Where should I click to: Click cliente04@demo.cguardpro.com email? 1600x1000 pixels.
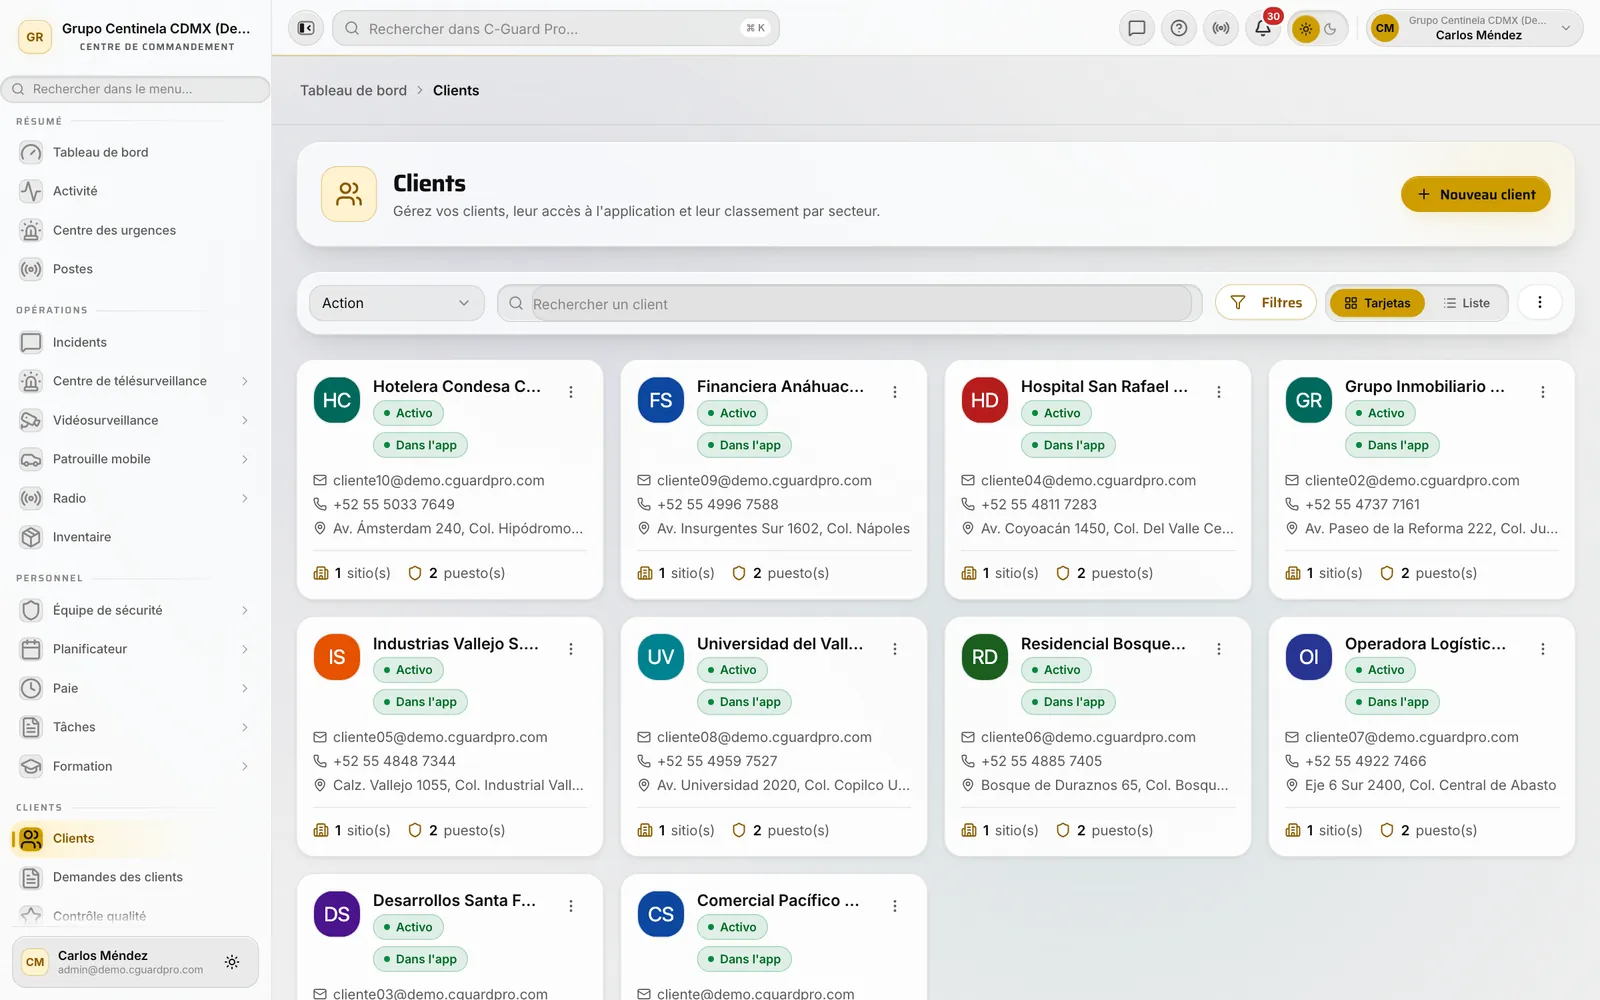pyautogui.click(x=1088, y=480)
